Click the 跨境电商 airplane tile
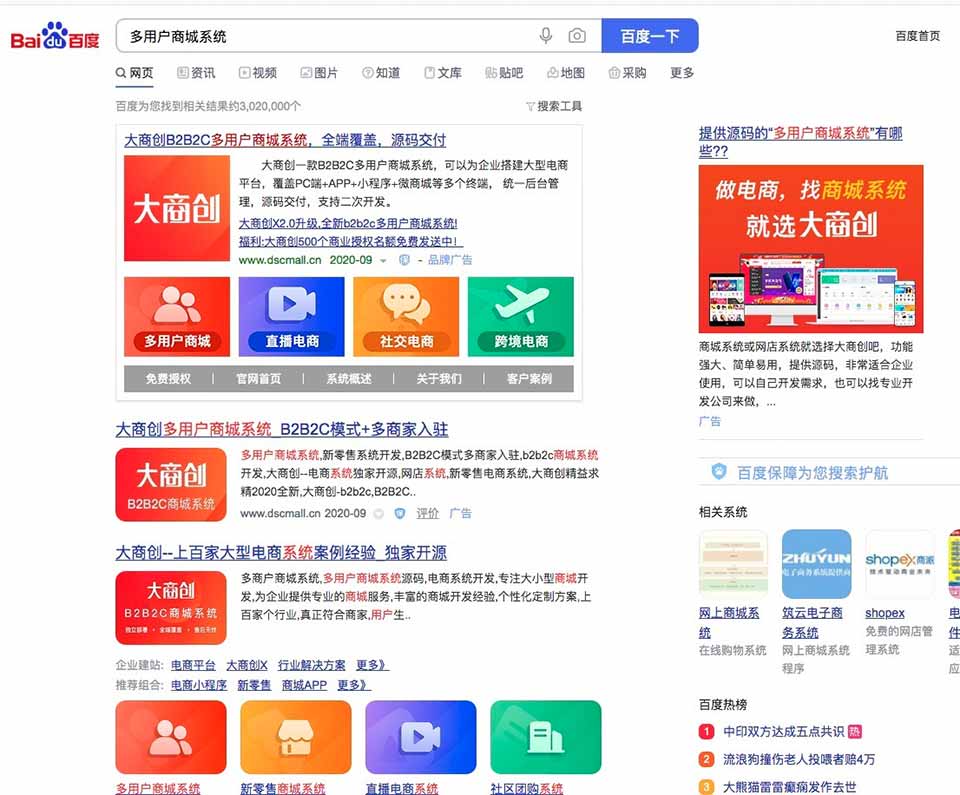The width and height of the screenshot is (960, 795). click(520, 317)
